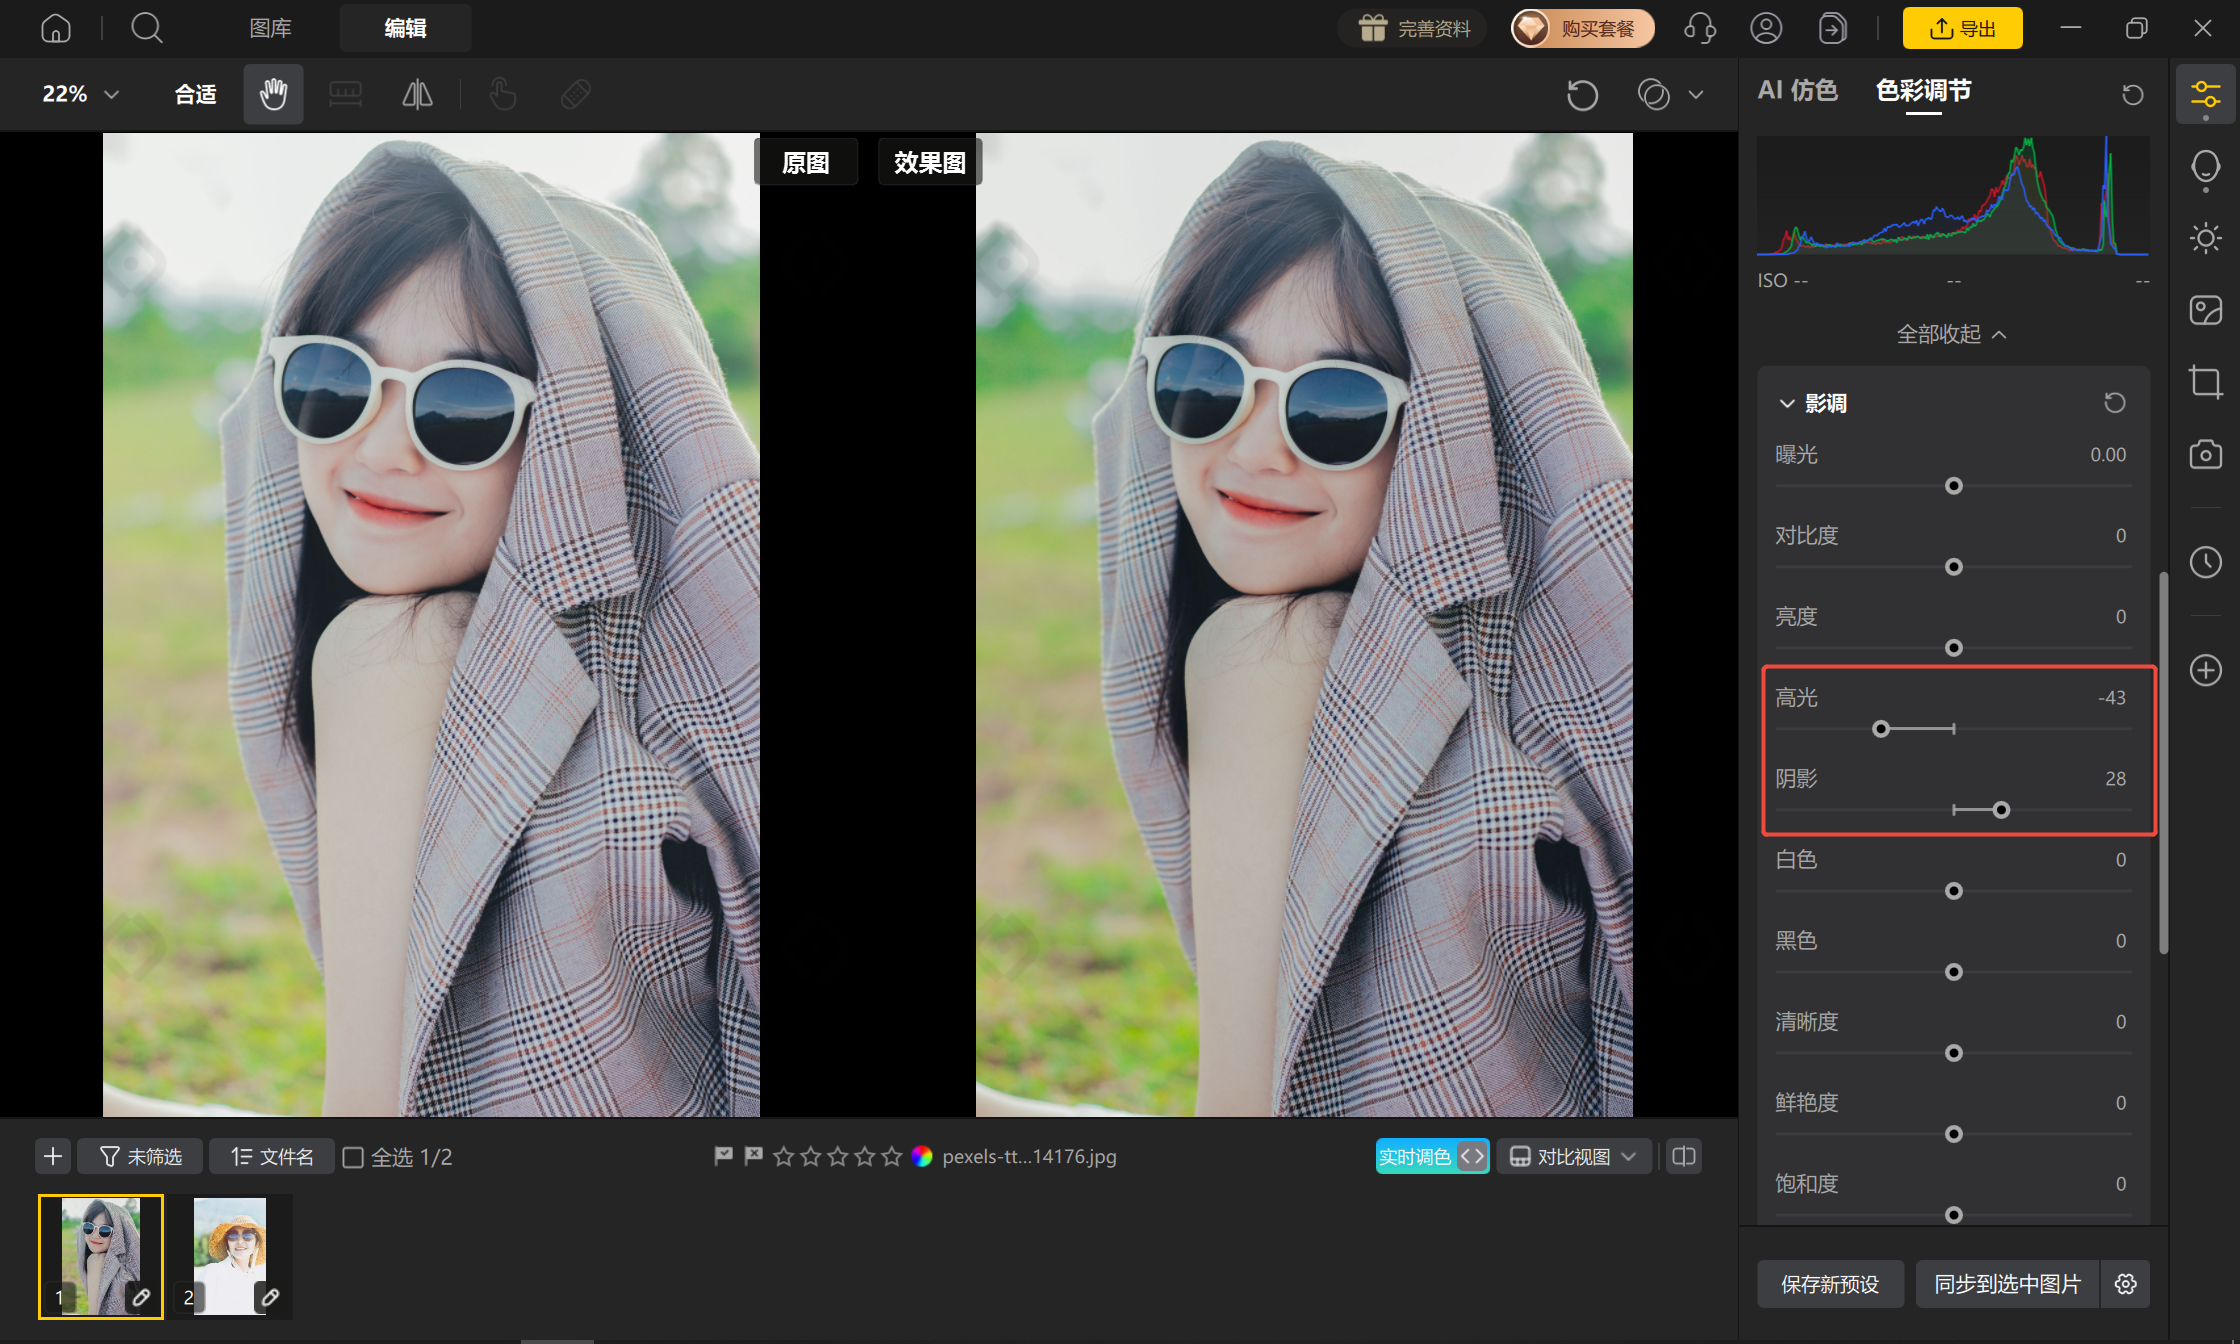2240x1344 pixels.
Task: Click the 保存新预设 button
Action: pyautogui.click(x=1830, y=1284)
